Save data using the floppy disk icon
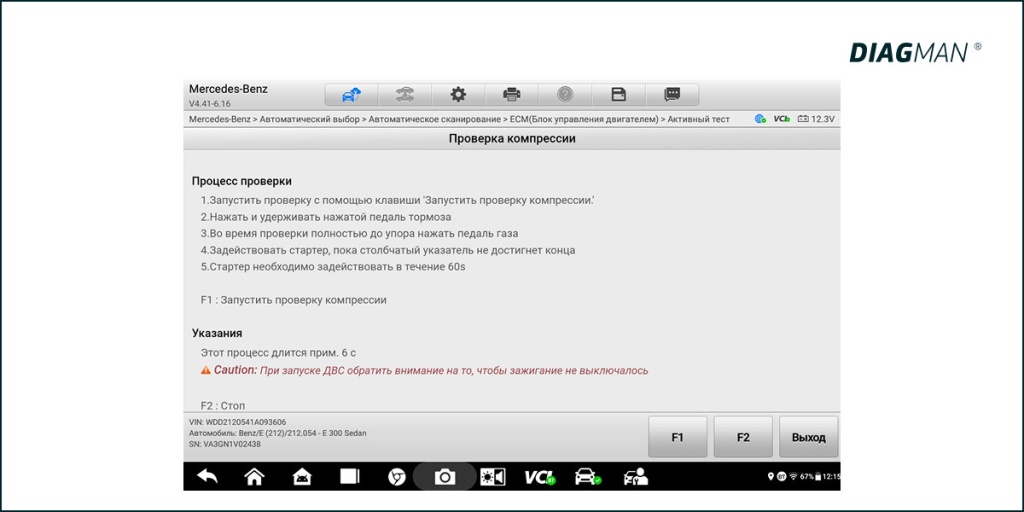The width and height of the screenshot is (1024, 512). pos(619,95)
